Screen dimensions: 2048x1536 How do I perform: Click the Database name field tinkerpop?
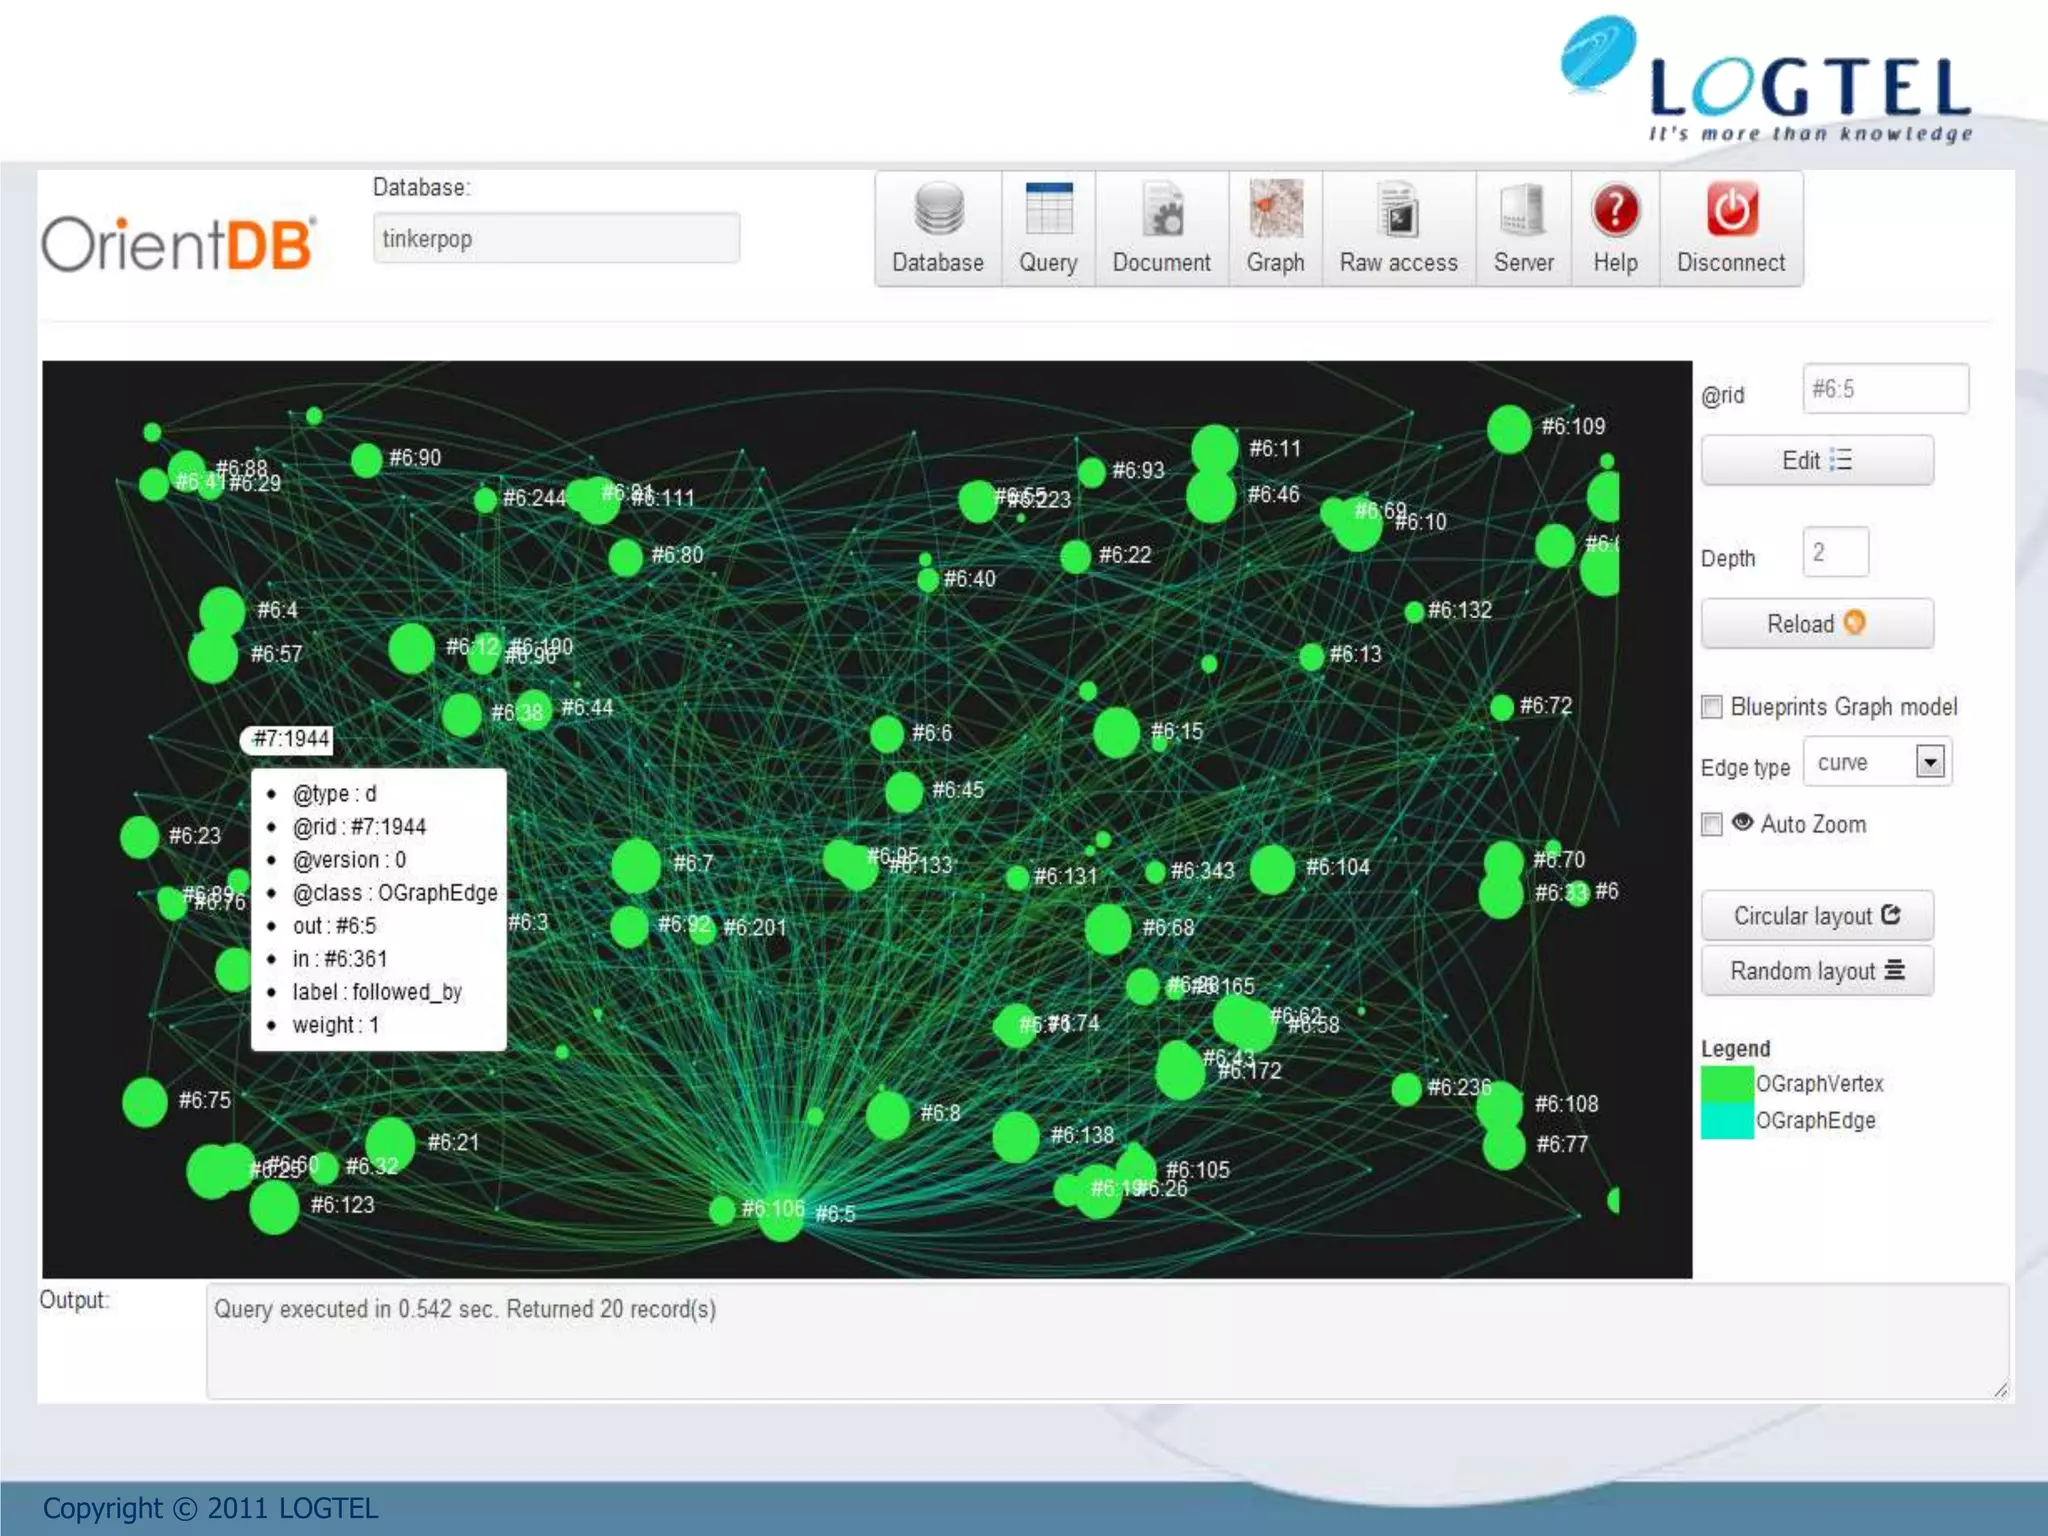coord(556,238)
